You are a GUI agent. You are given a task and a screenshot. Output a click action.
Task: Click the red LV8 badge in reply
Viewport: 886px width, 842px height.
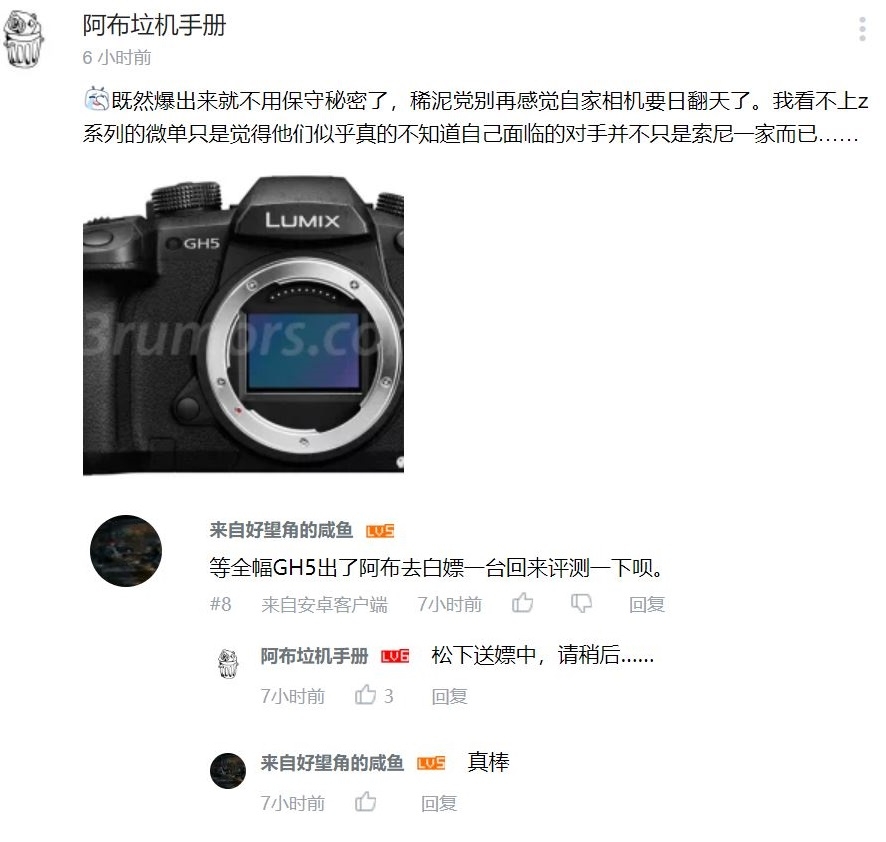click(x=395, y=656)
